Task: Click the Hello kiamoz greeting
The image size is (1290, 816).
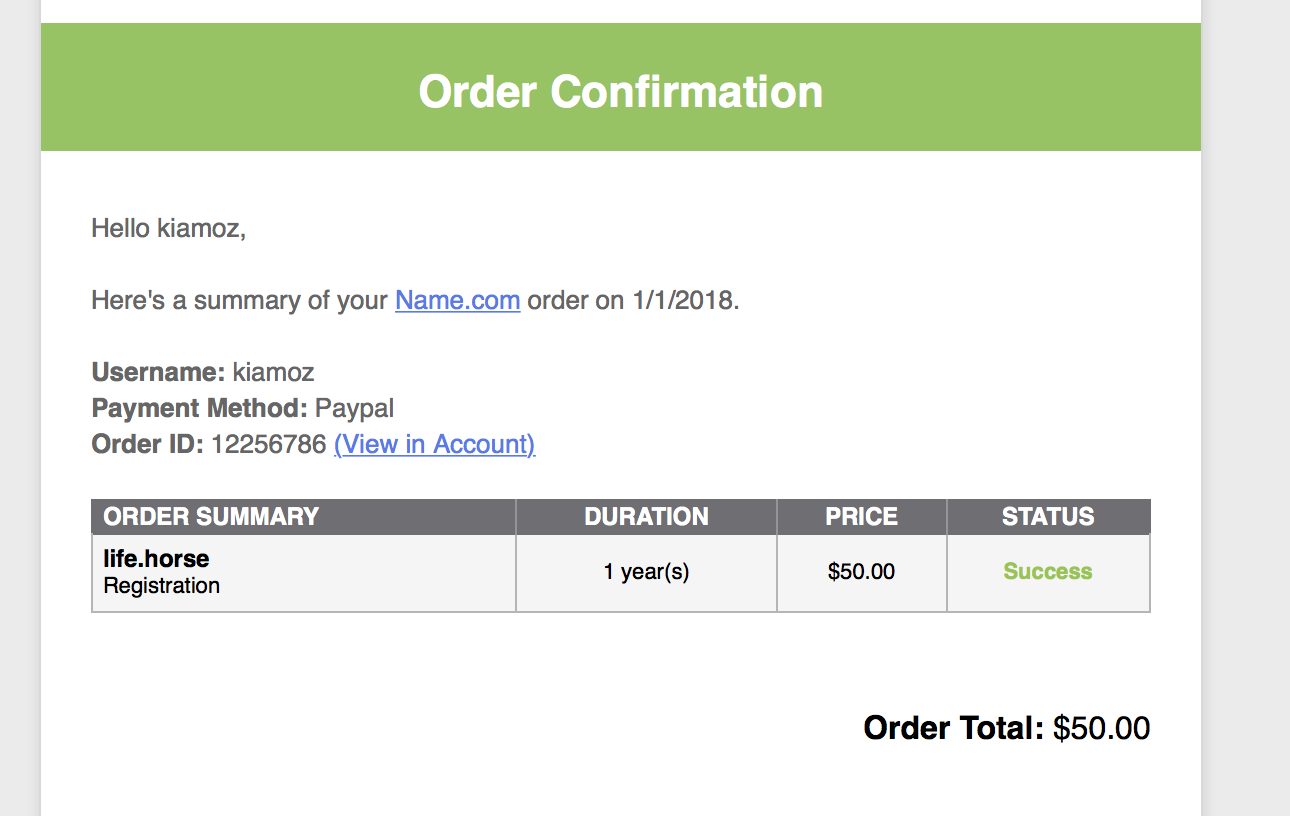Action: 168,228
